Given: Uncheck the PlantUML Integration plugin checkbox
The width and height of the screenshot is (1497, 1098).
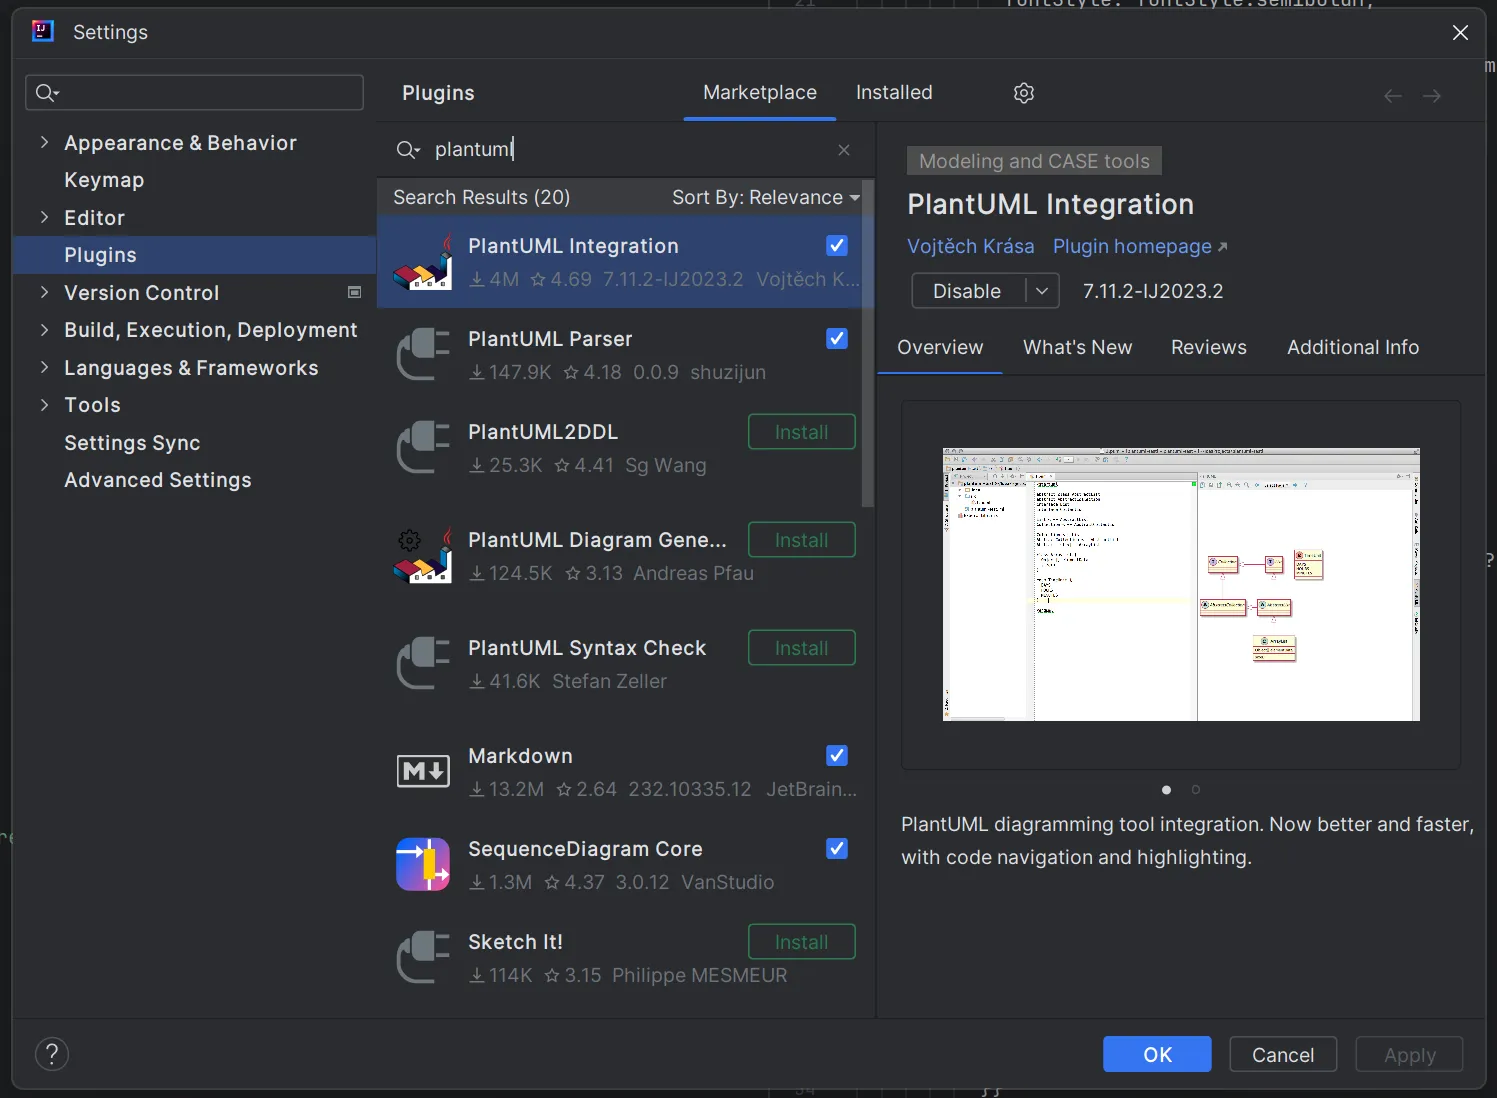Looking at the screenshot, I should (837, 245).
